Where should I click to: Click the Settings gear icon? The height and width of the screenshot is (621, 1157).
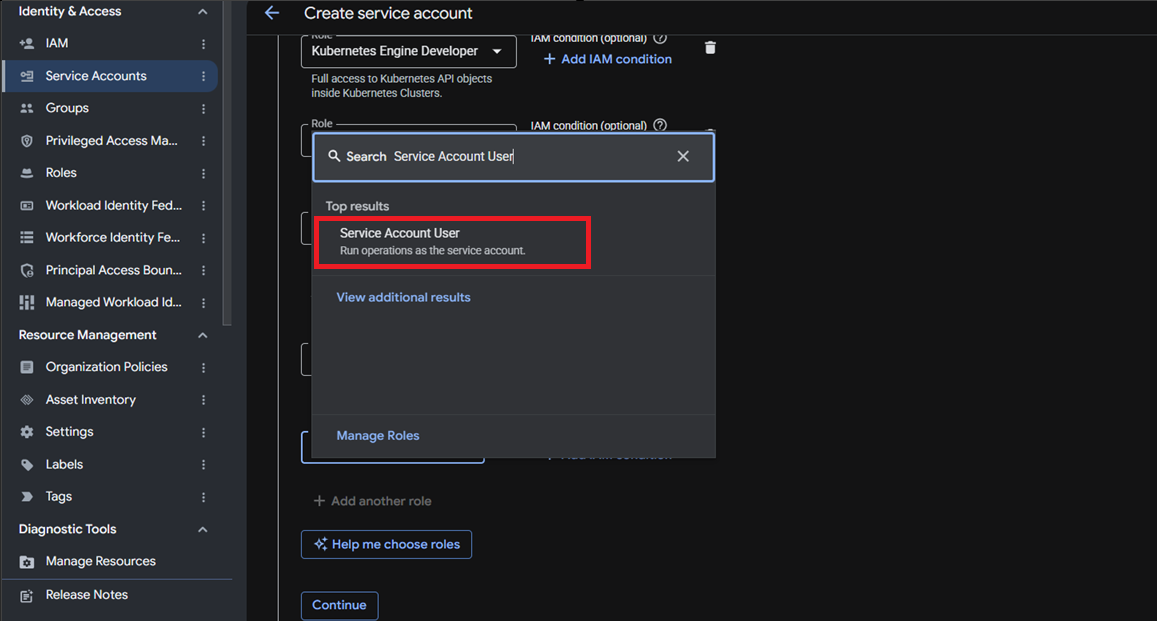point(27,432)
